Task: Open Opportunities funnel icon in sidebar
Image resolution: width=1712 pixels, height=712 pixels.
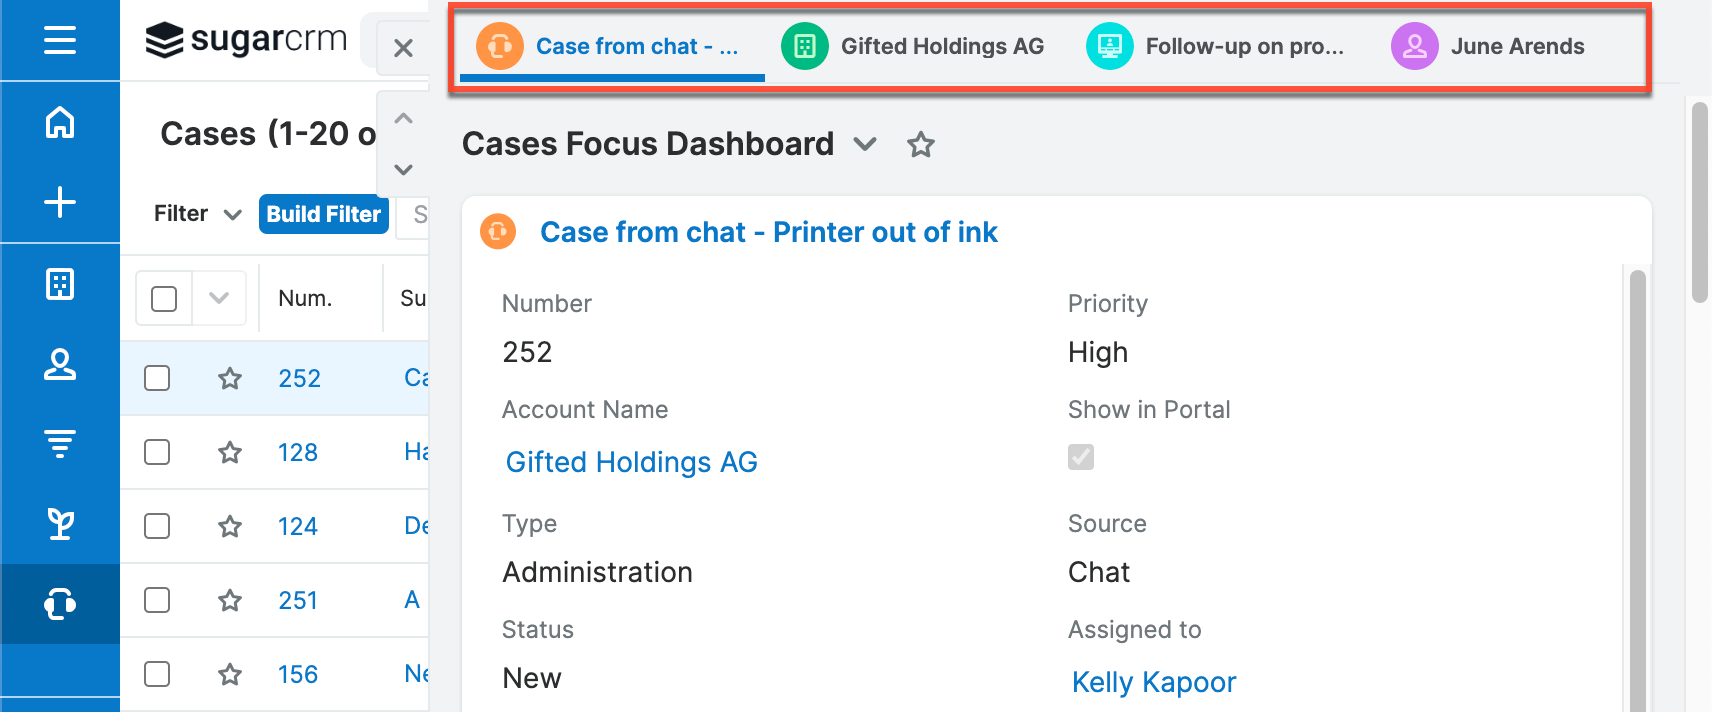Action: tap(60, 443)
